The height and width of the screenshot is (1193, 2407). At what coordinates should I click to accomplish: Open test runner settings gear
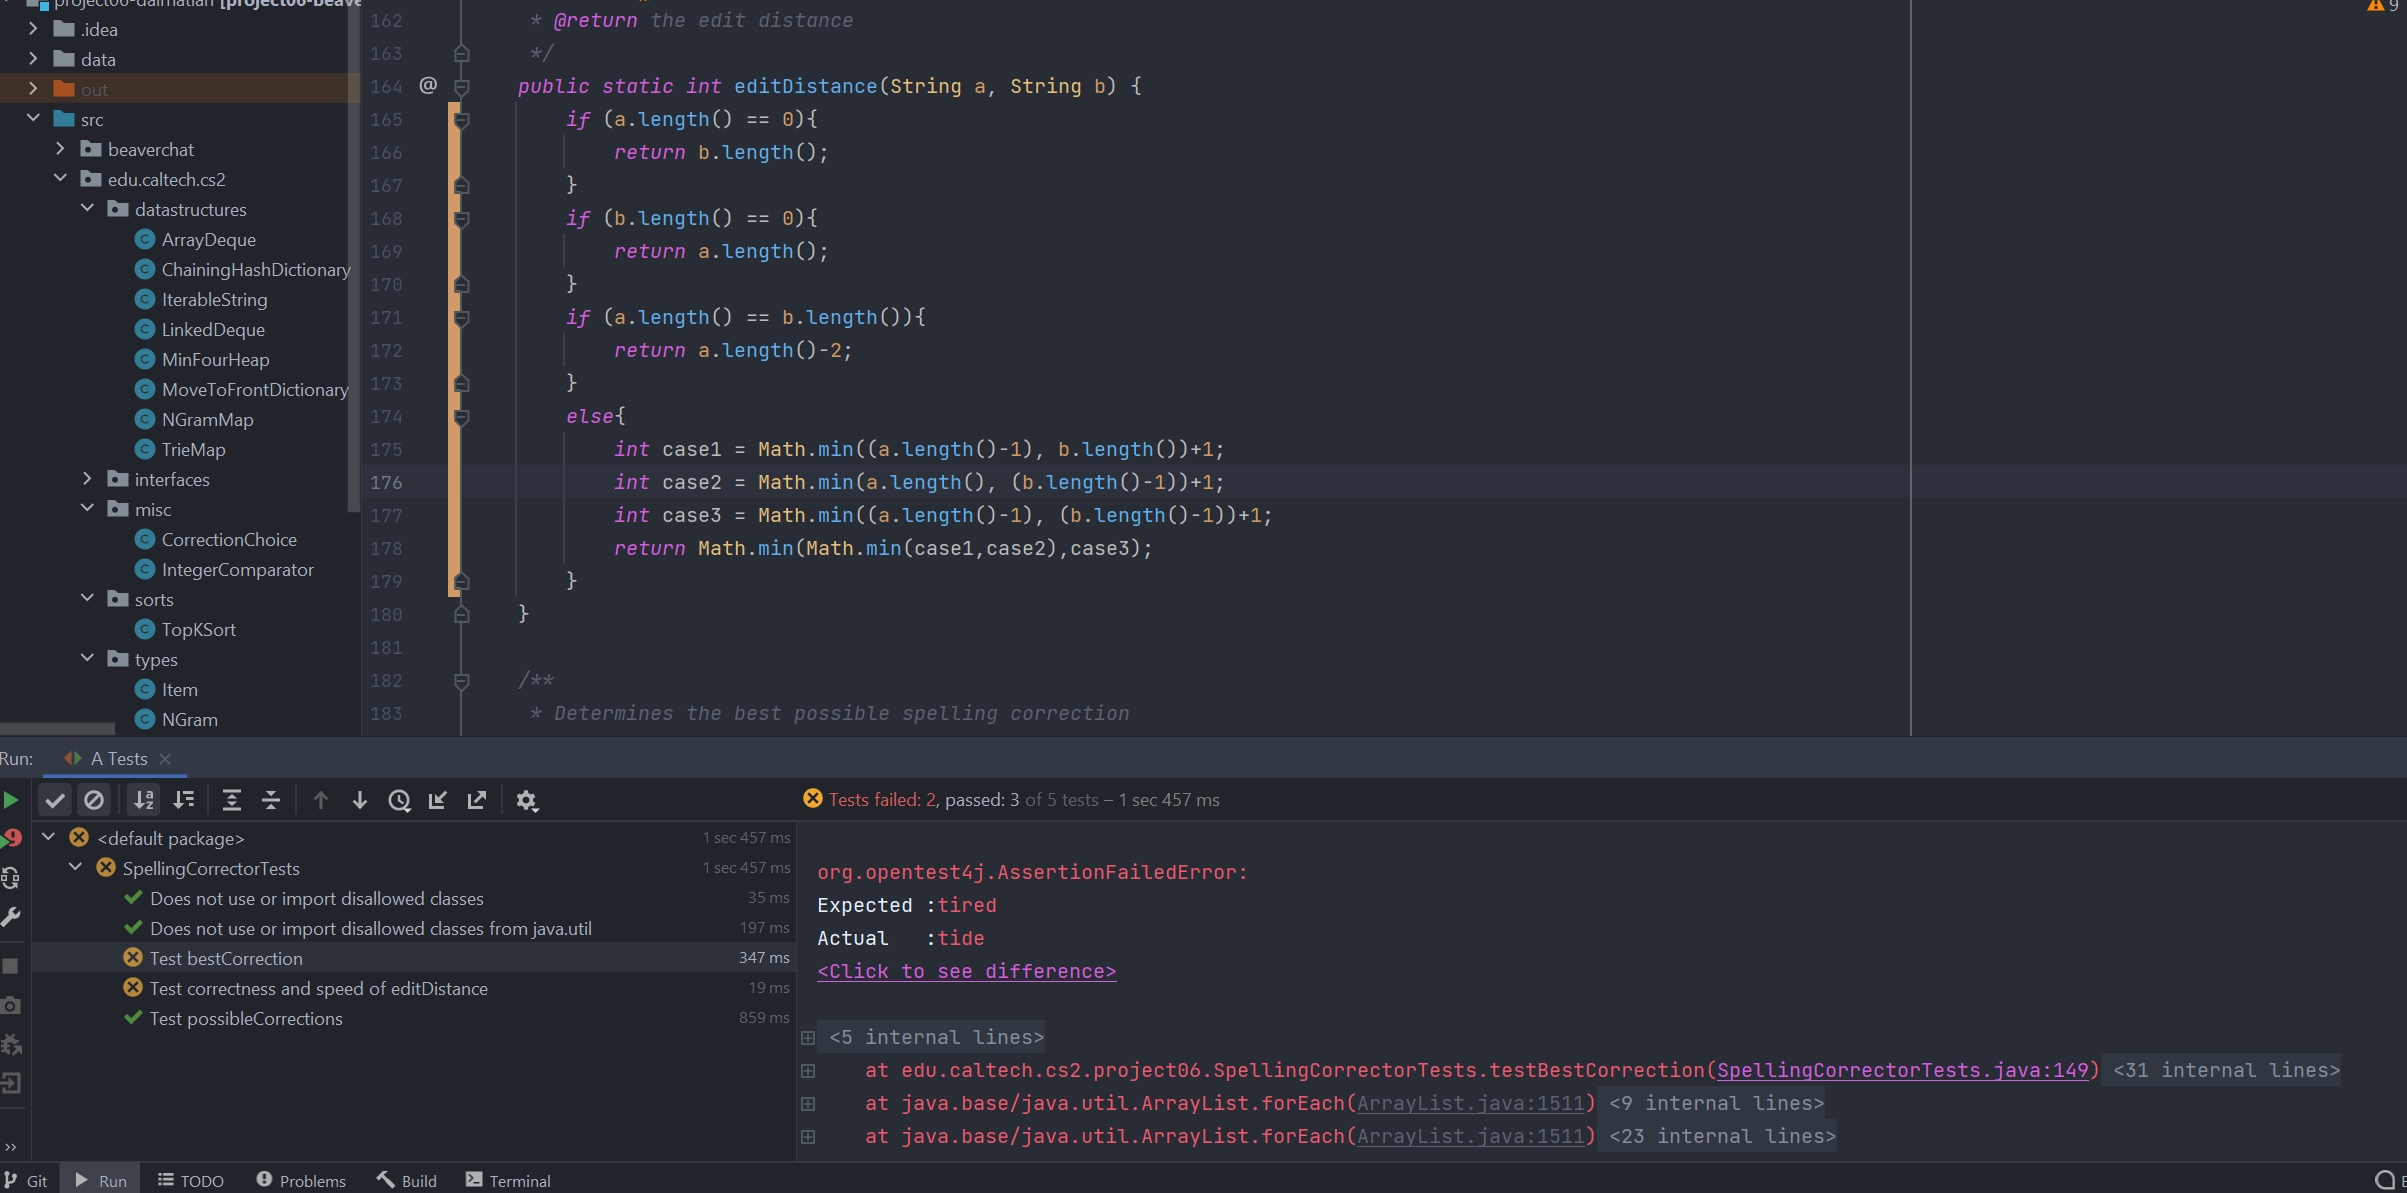pos(527,800)
